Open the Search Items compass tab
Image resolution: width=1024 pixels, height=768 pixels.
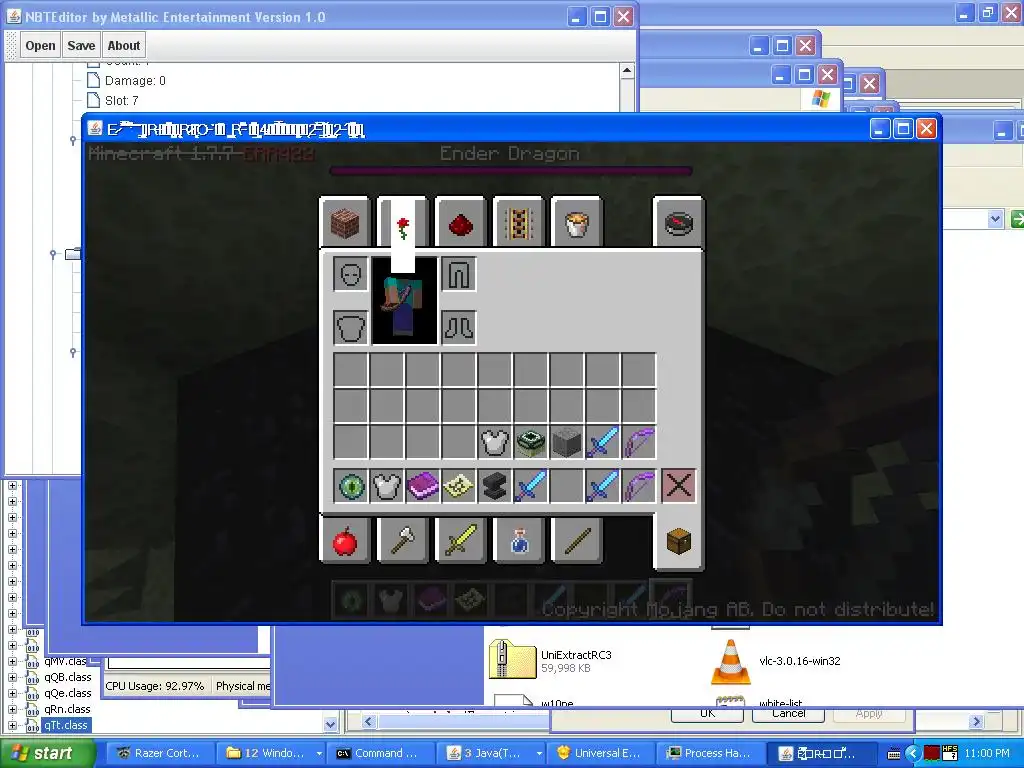(678, 223)
